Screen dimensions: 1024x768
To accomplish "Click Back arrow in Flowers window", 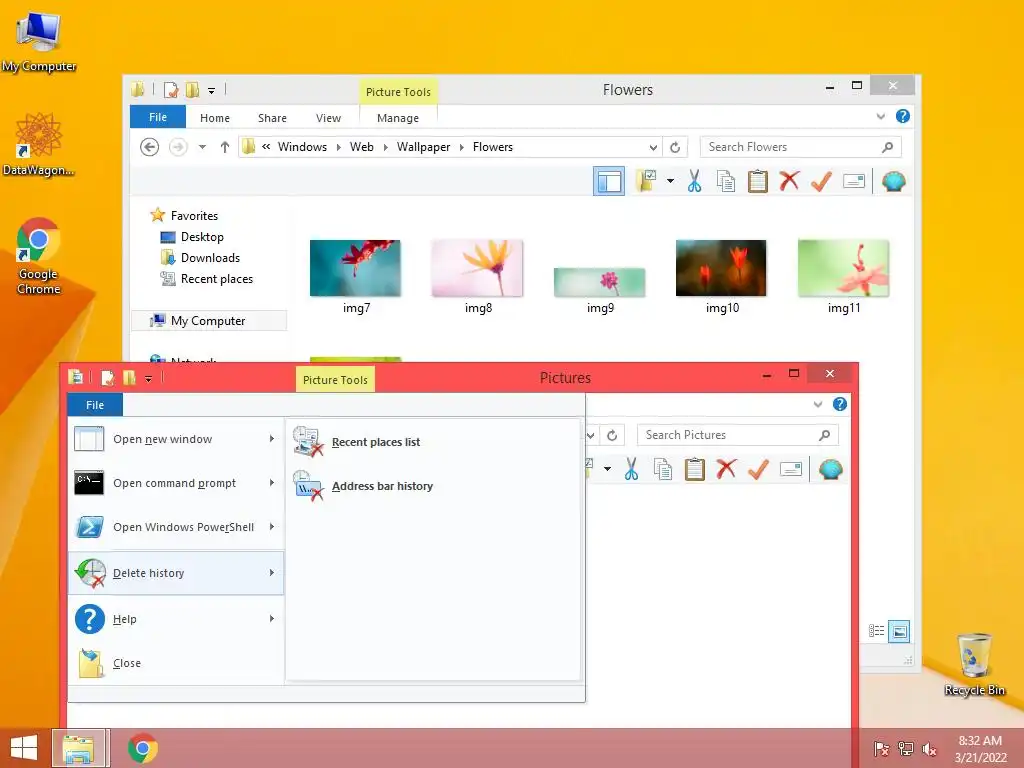I will [150, 147].
